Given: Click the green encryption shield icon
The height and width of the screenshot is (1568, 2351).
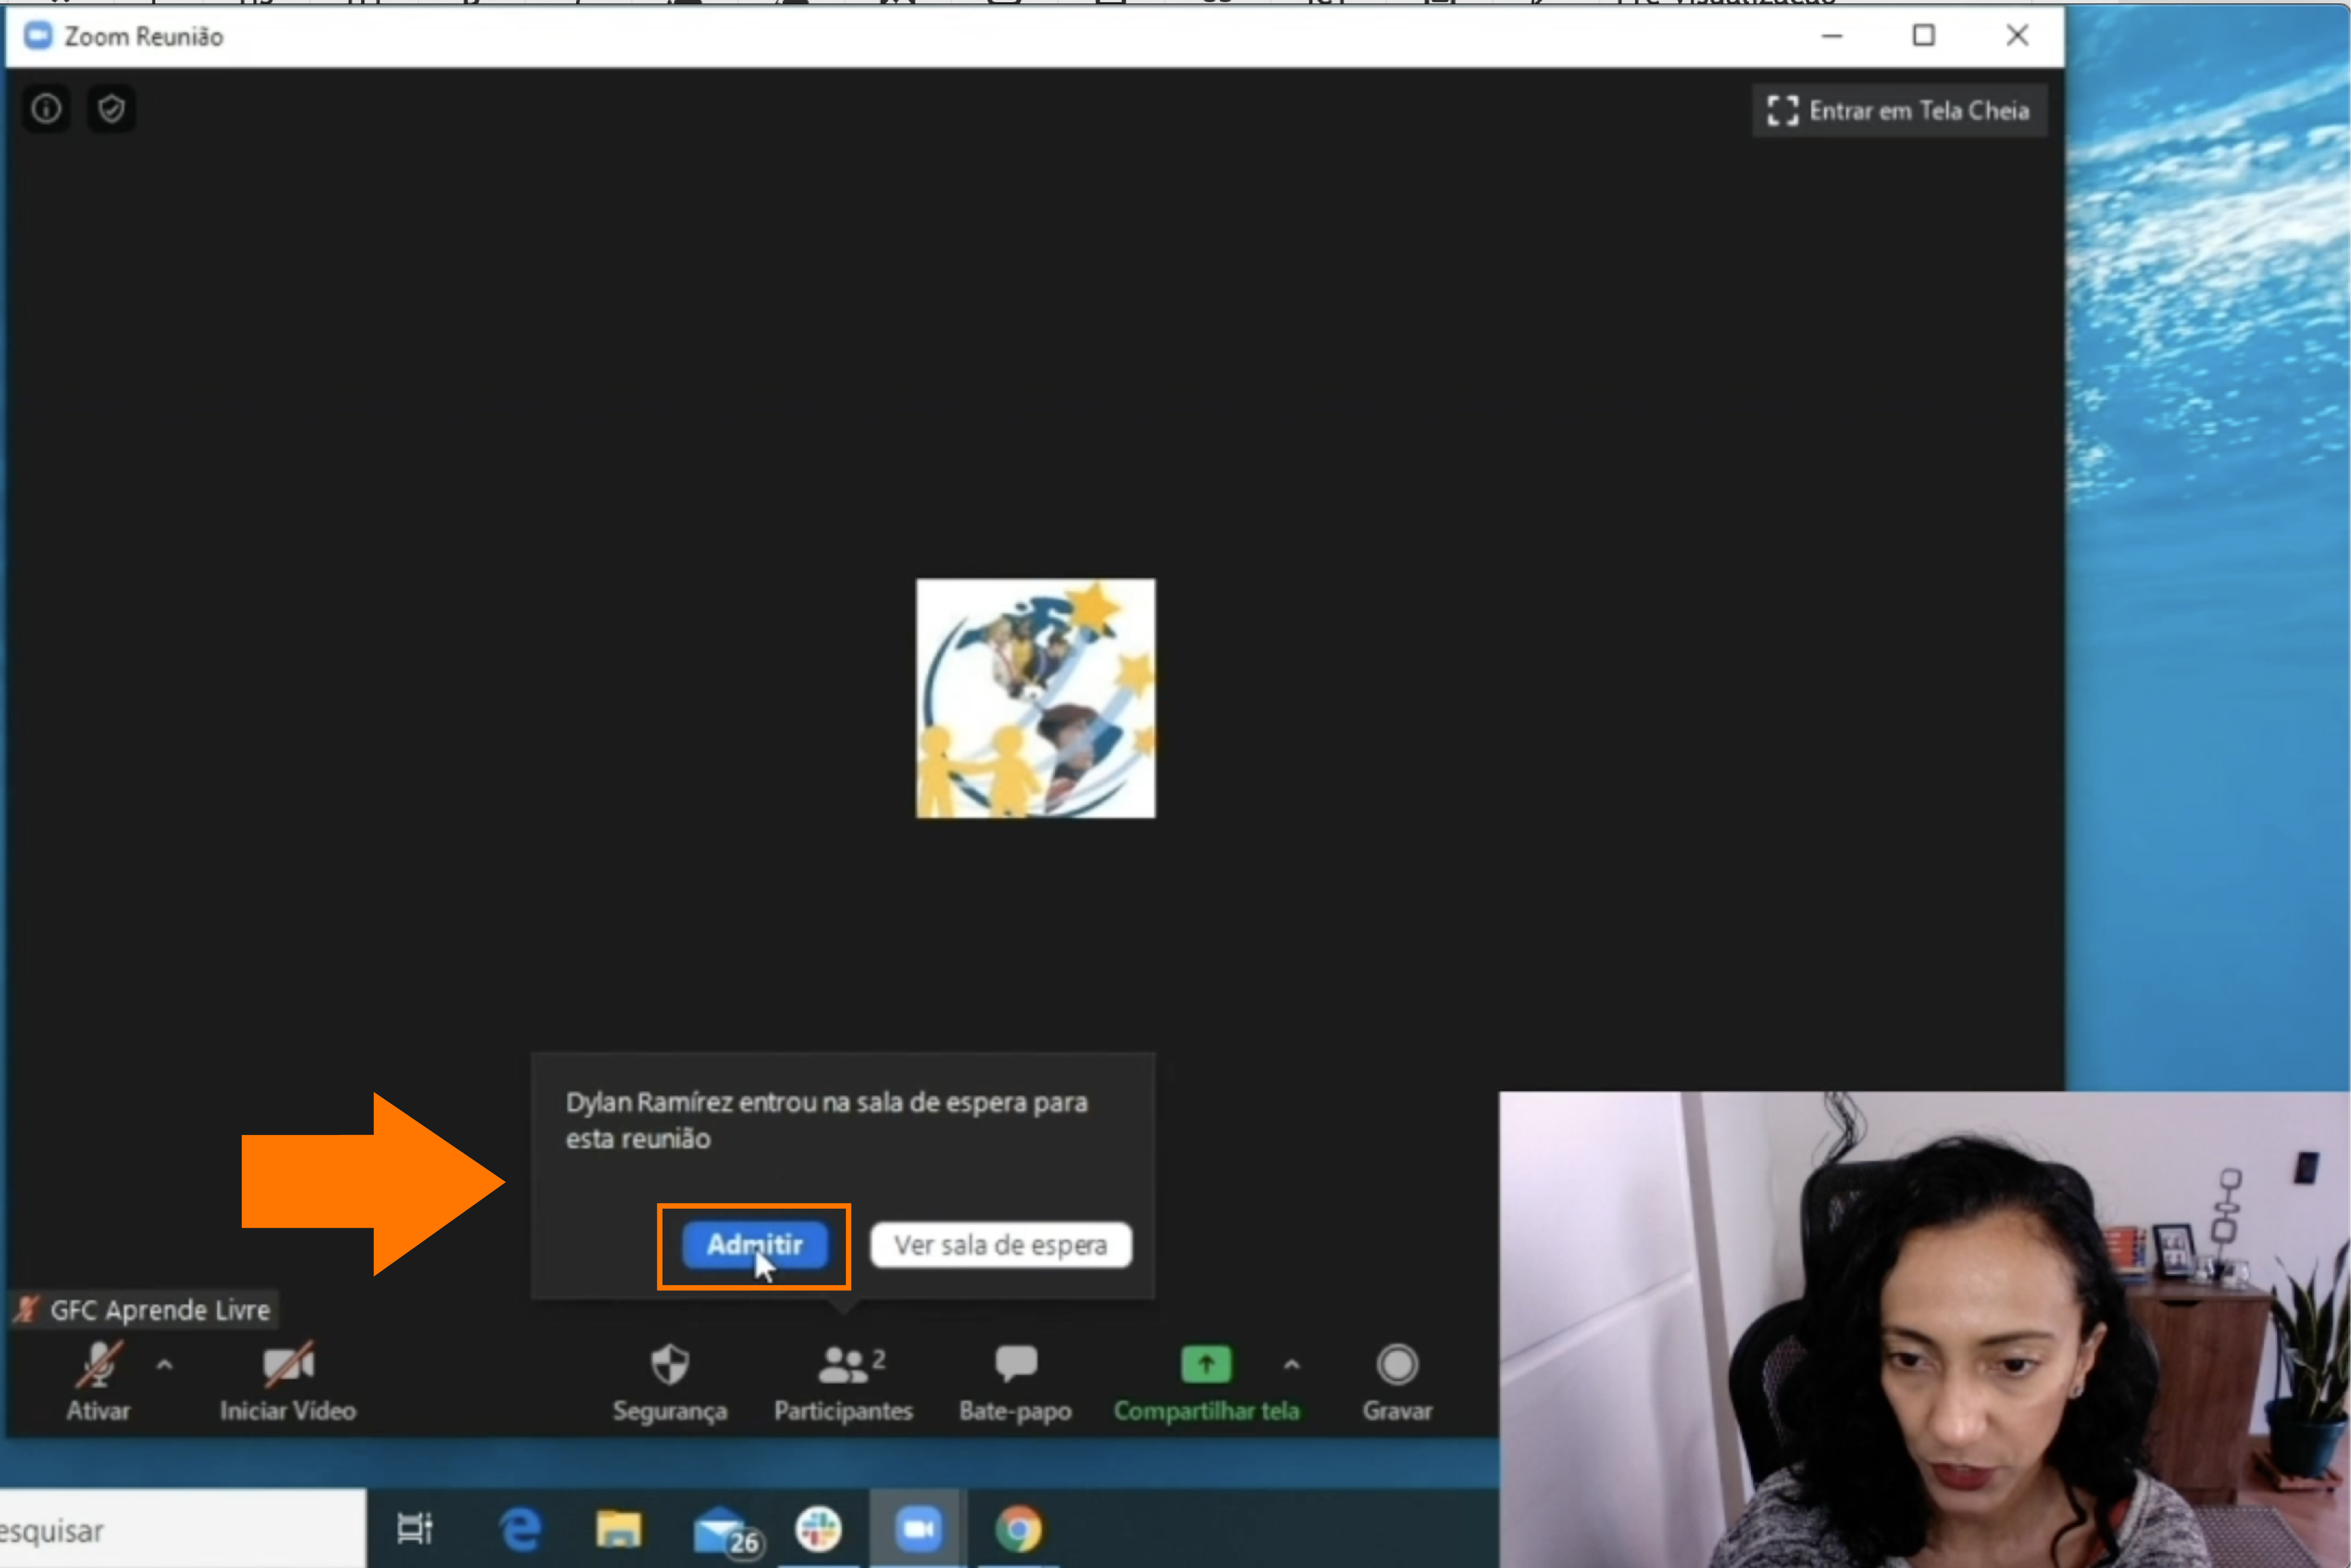Looking at the screenshot, I should click(x=111, y=109).
